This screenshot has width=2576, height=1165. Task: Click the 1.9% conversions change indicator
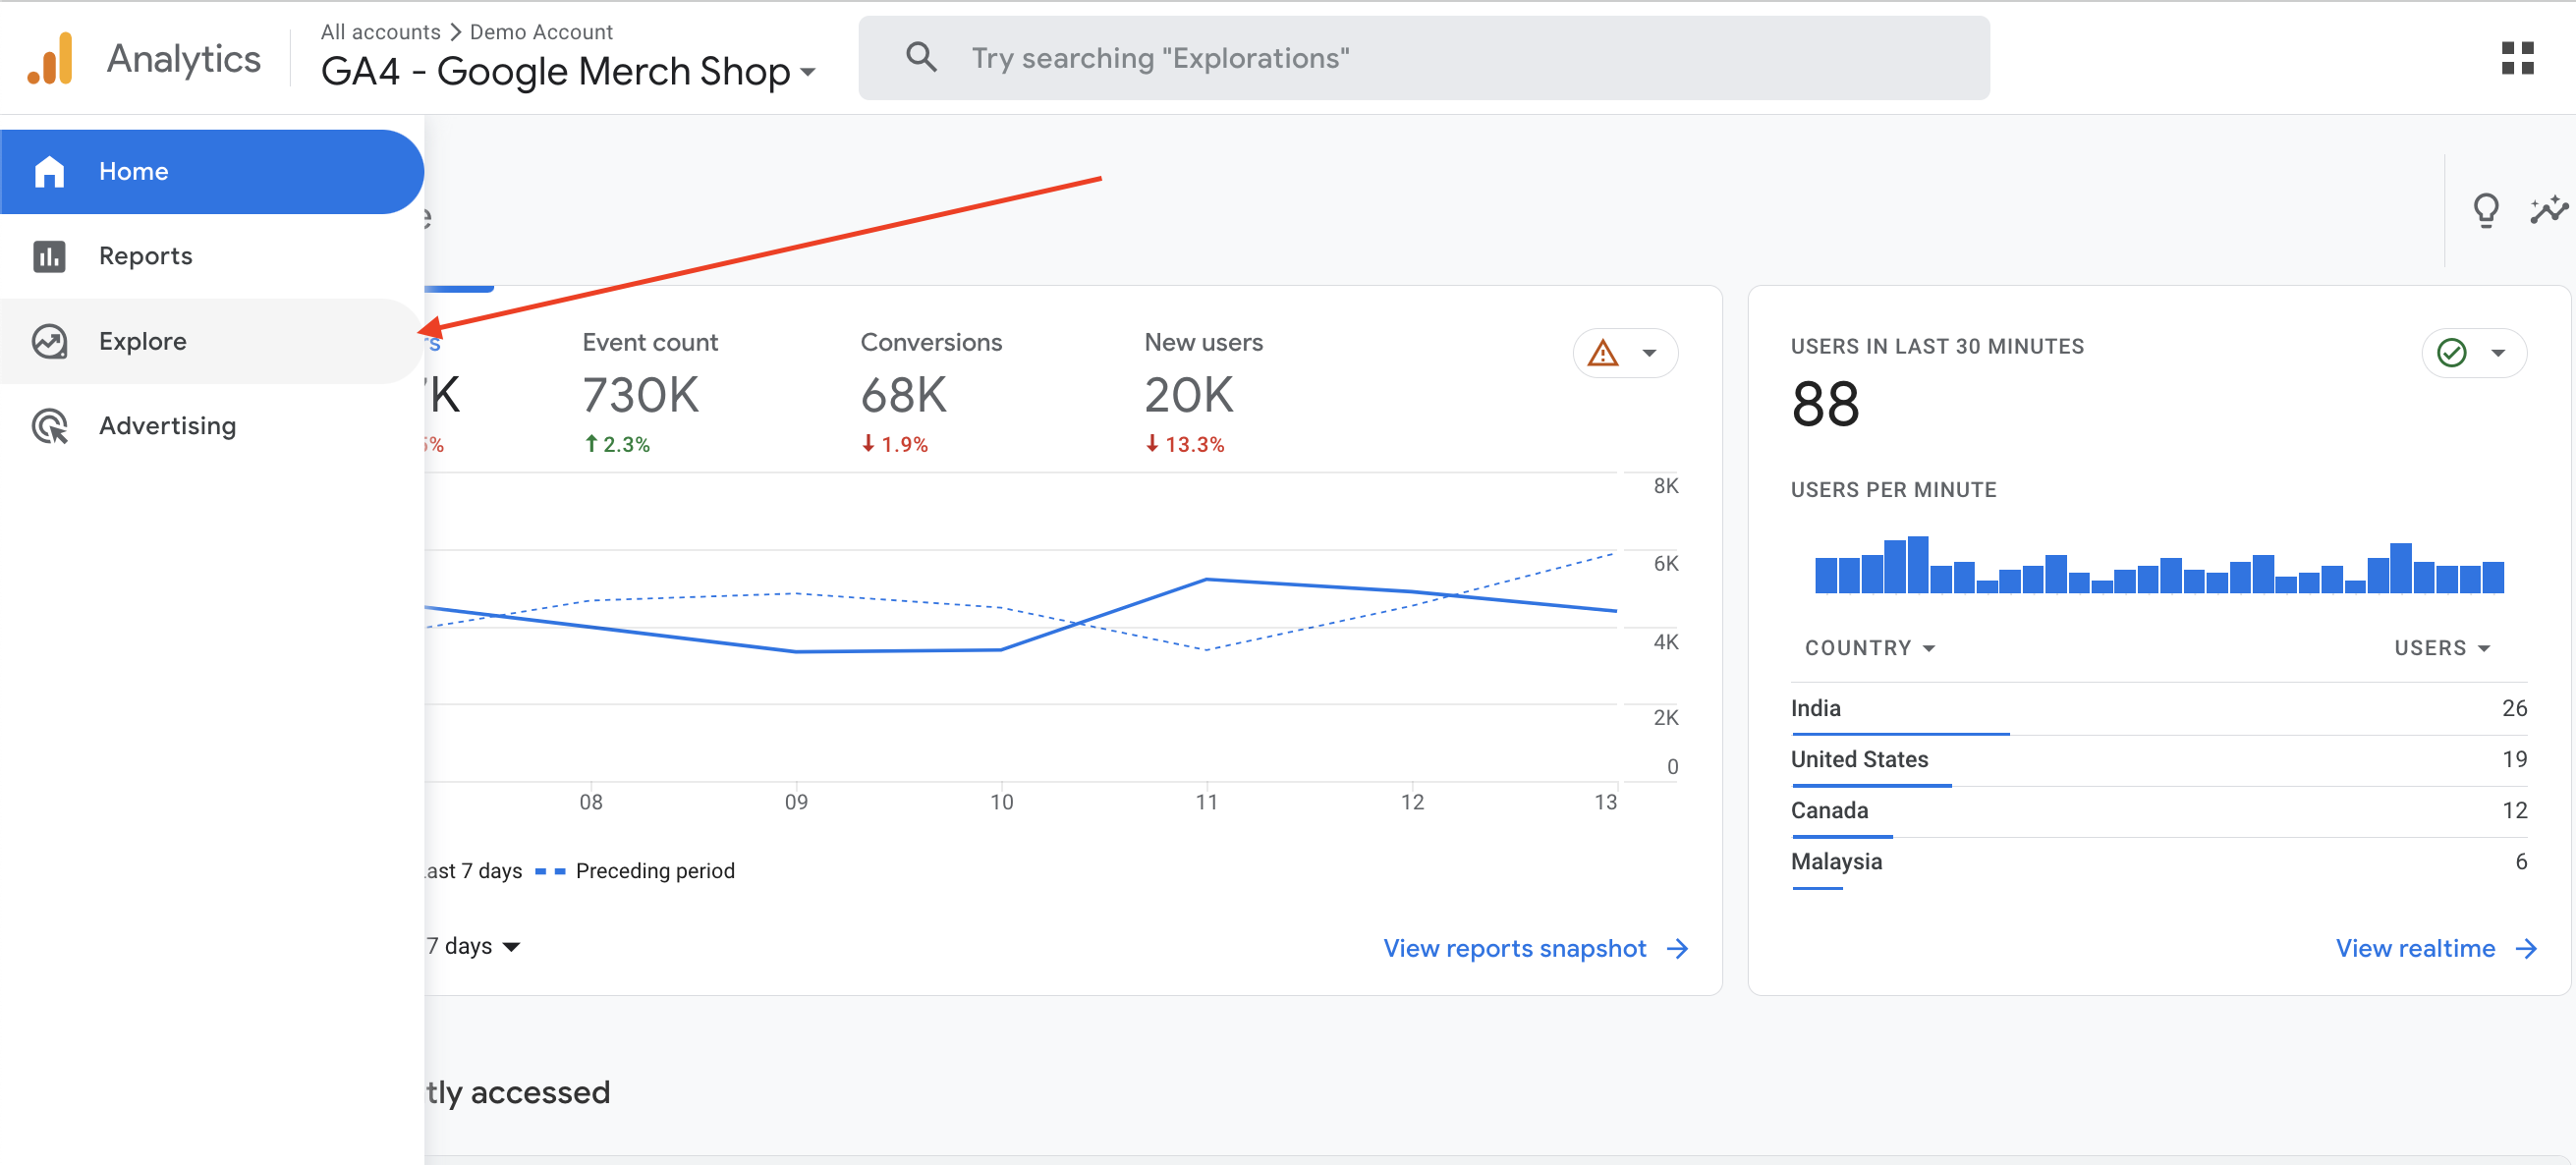pyautogui.click(x=895, y=444)
